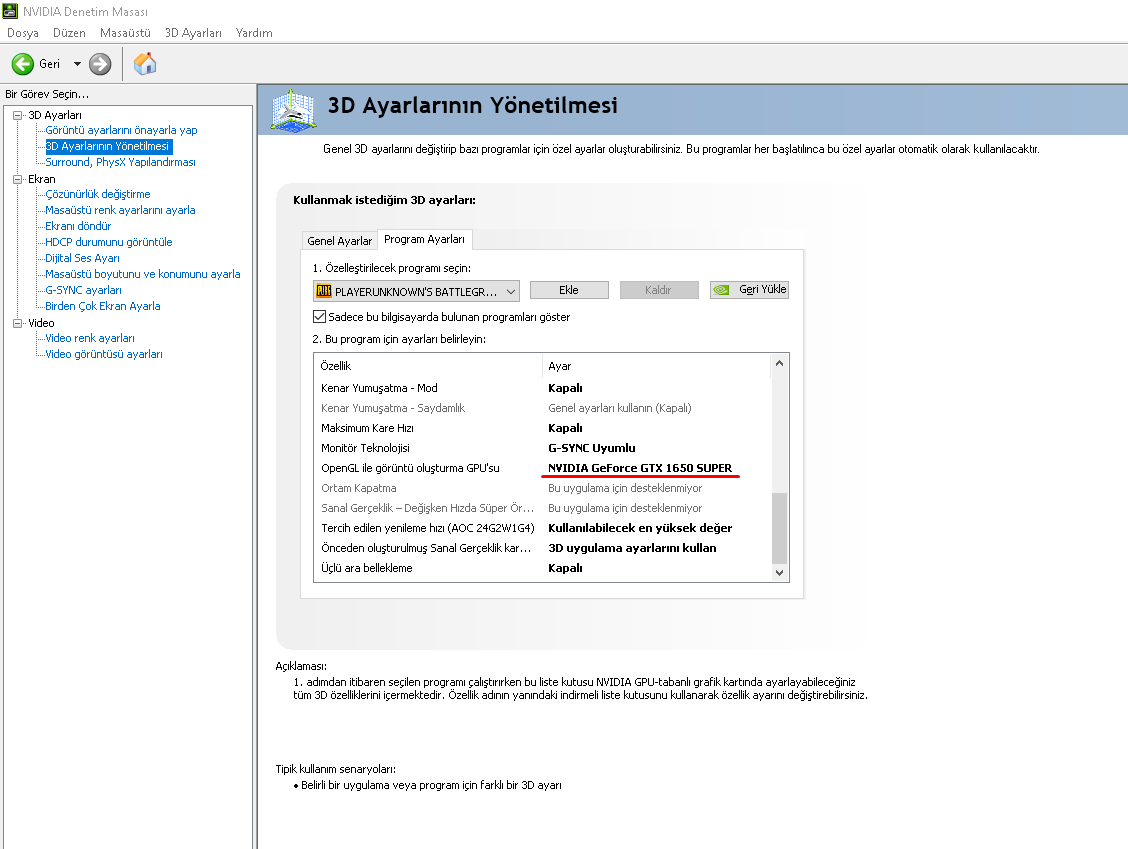Open Ekranı döndür
The width and height of the screenshot is (1128, 849).
(x=78, y=226)
